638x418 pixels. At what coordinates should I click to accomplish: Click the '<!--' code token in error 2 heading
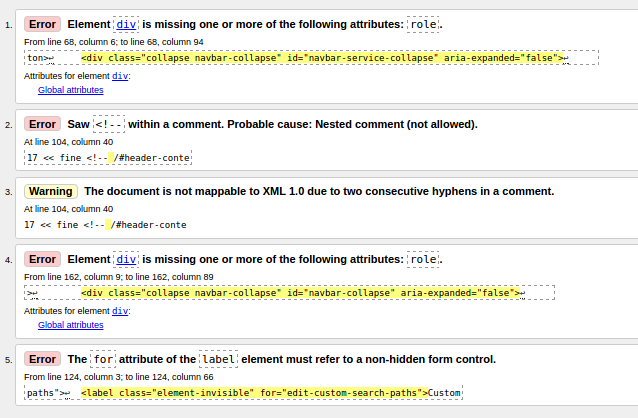[109, 124]
